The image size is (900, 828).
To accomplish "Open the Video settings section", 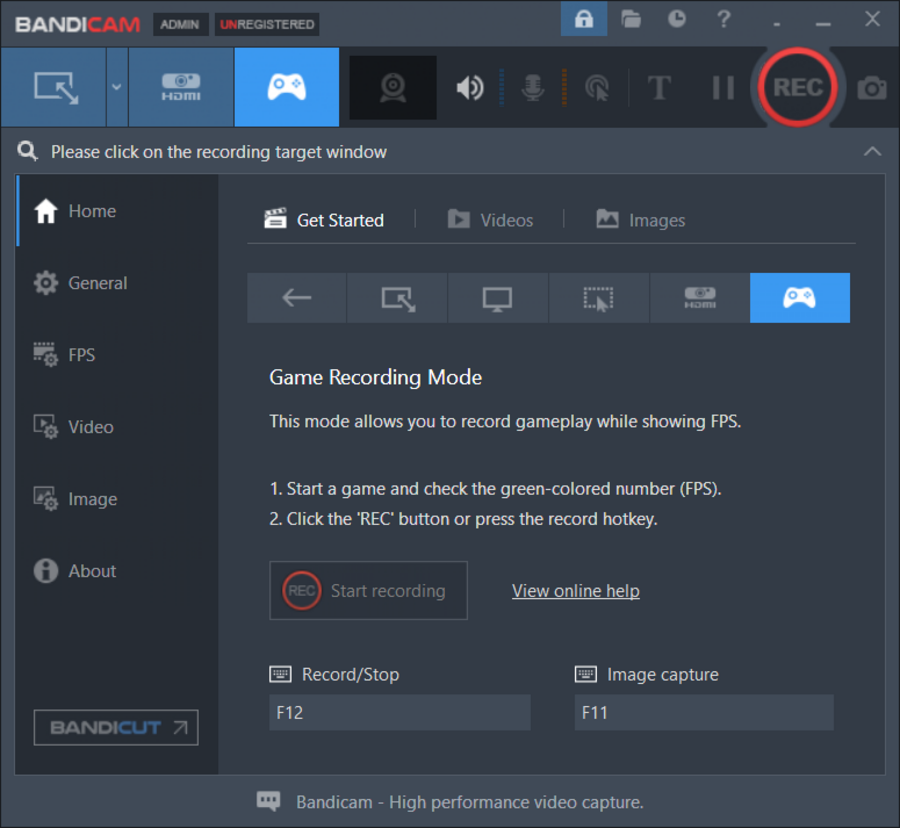I will click(117, 427).
